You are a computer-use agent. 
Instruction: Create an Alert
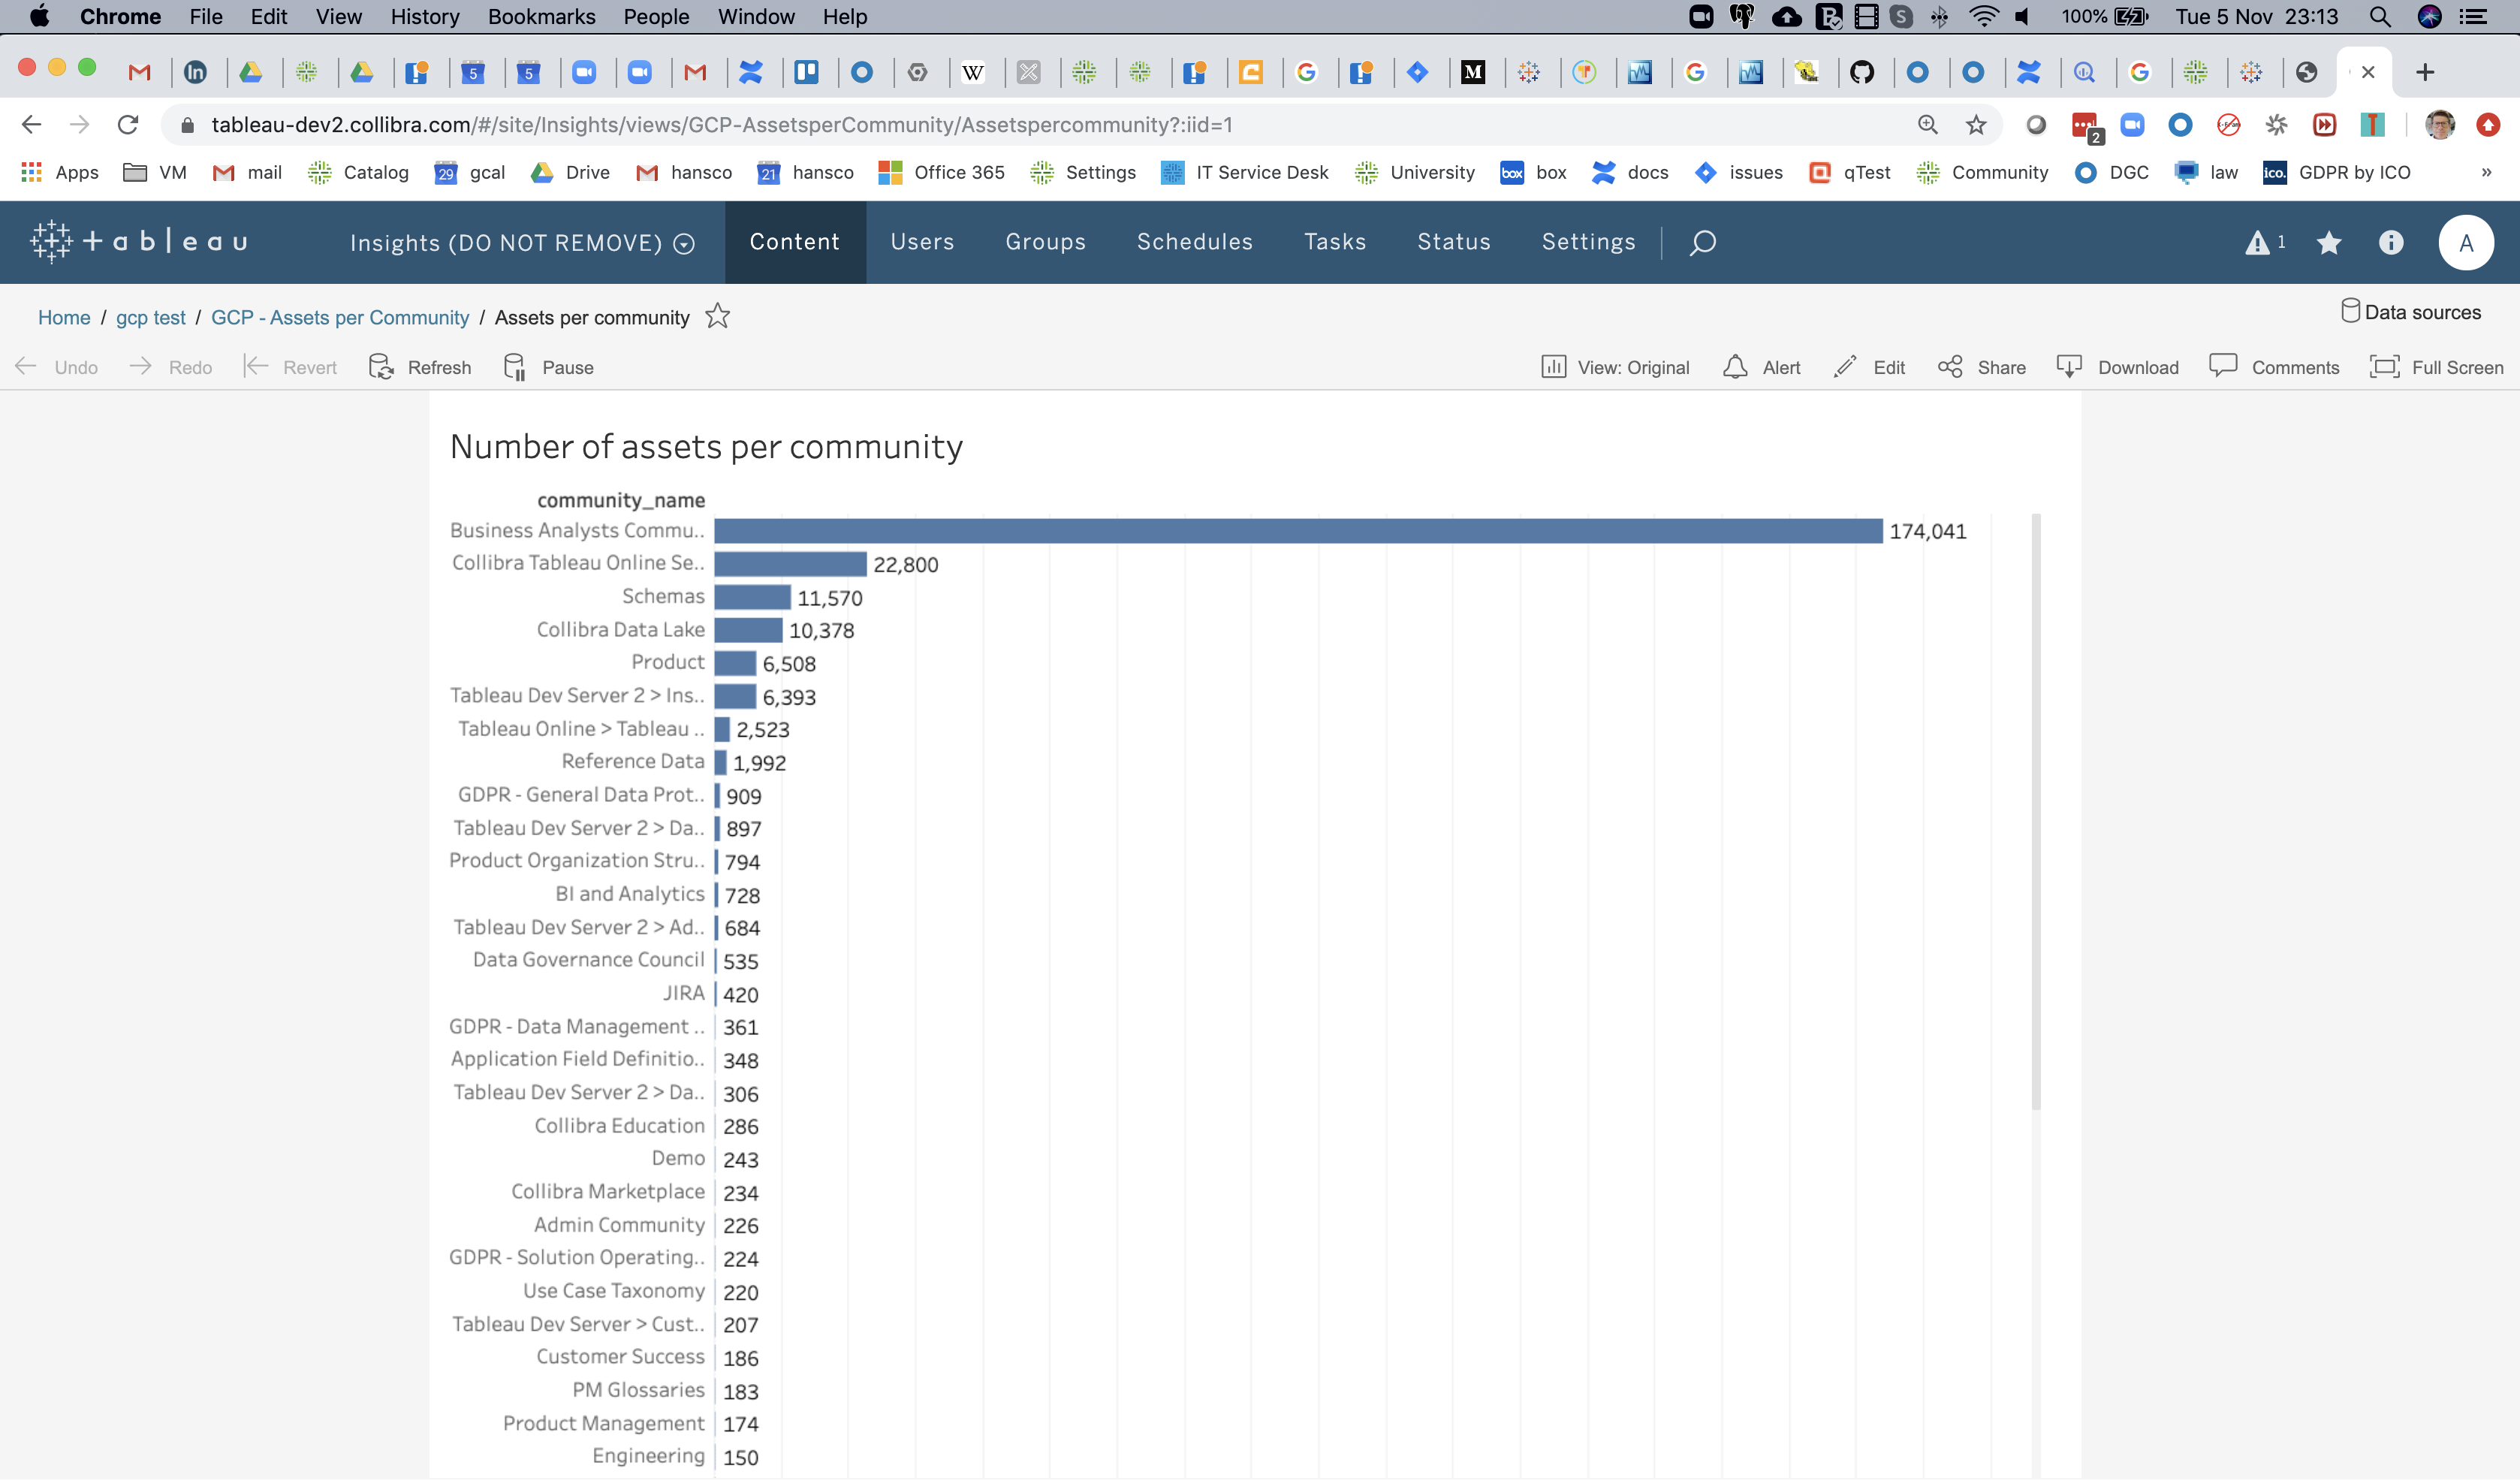tap(1762, 367)
